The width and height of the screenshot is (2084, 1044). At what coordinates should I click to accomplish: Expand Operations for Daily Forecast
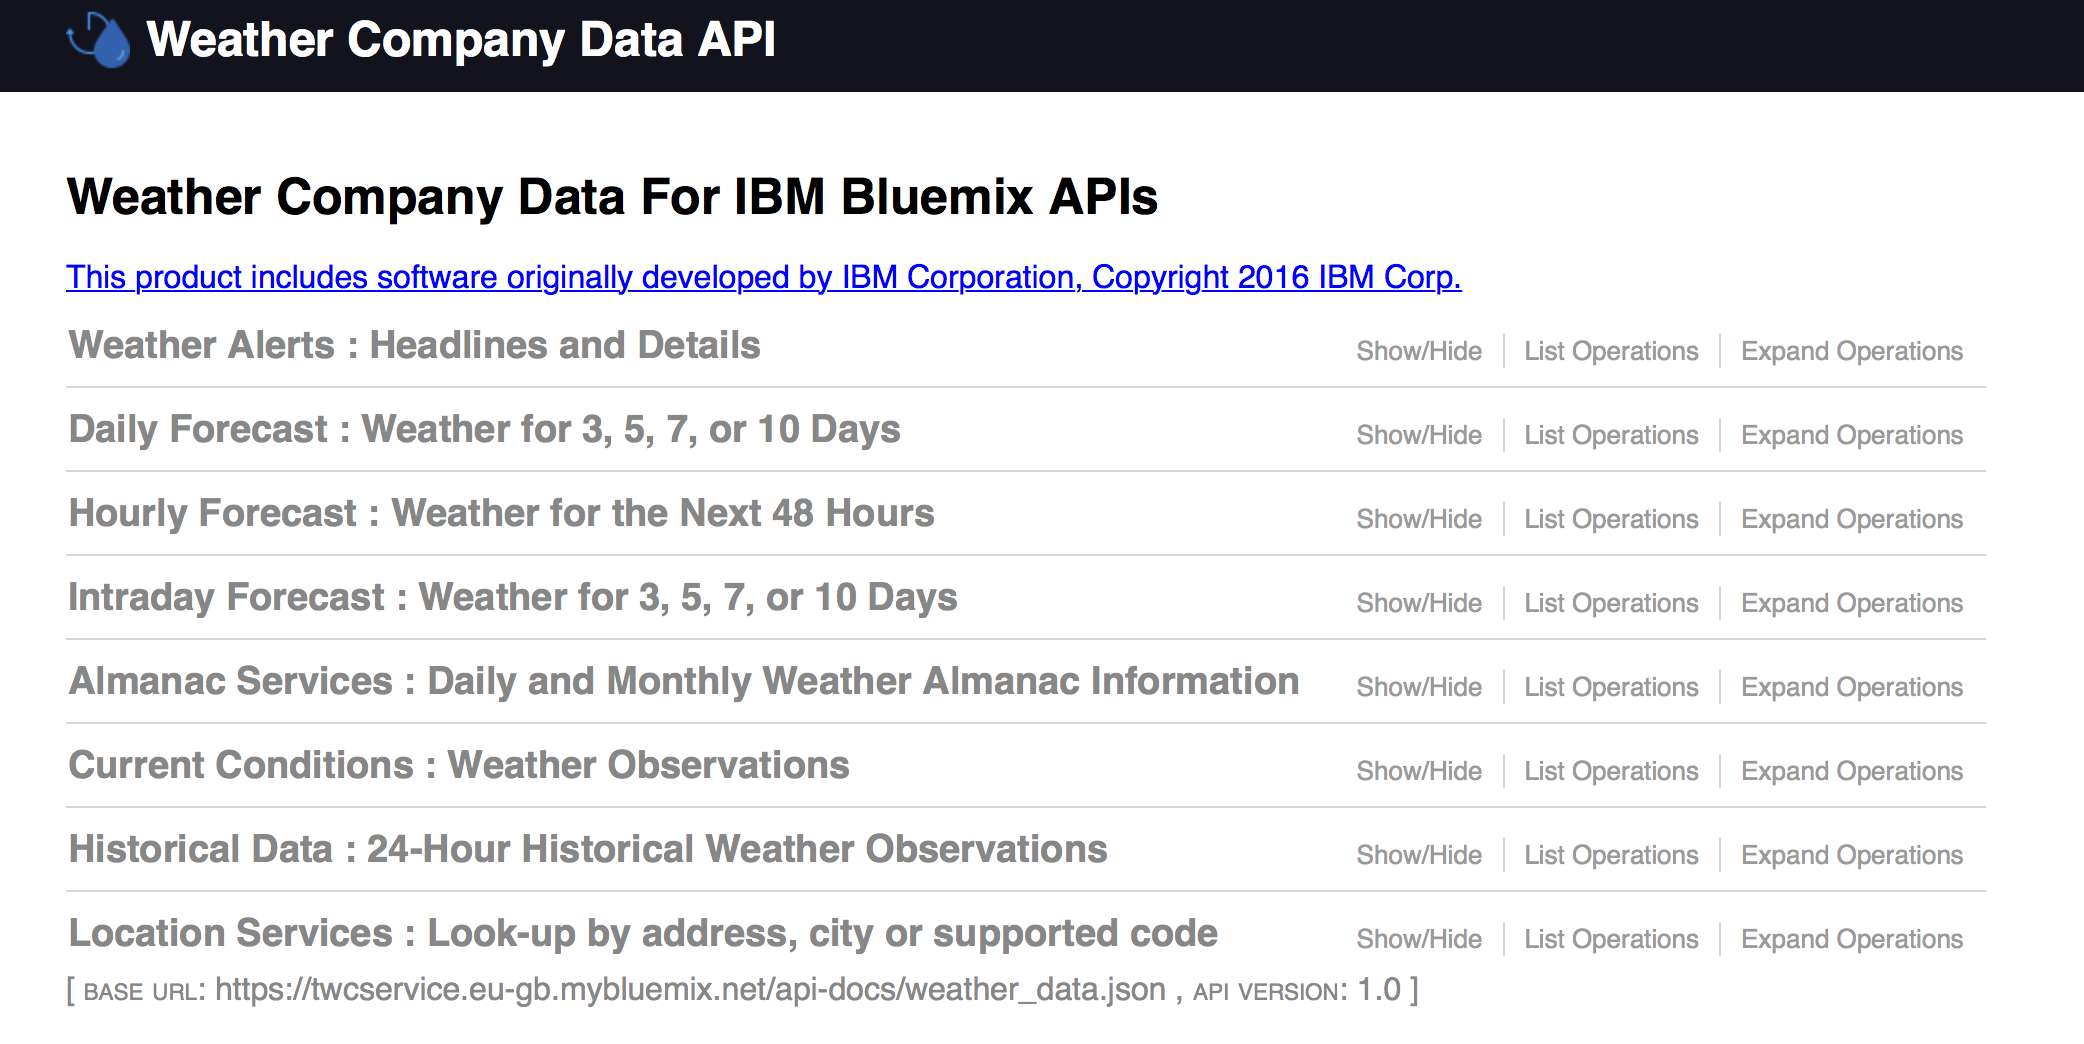[1852, 435]
